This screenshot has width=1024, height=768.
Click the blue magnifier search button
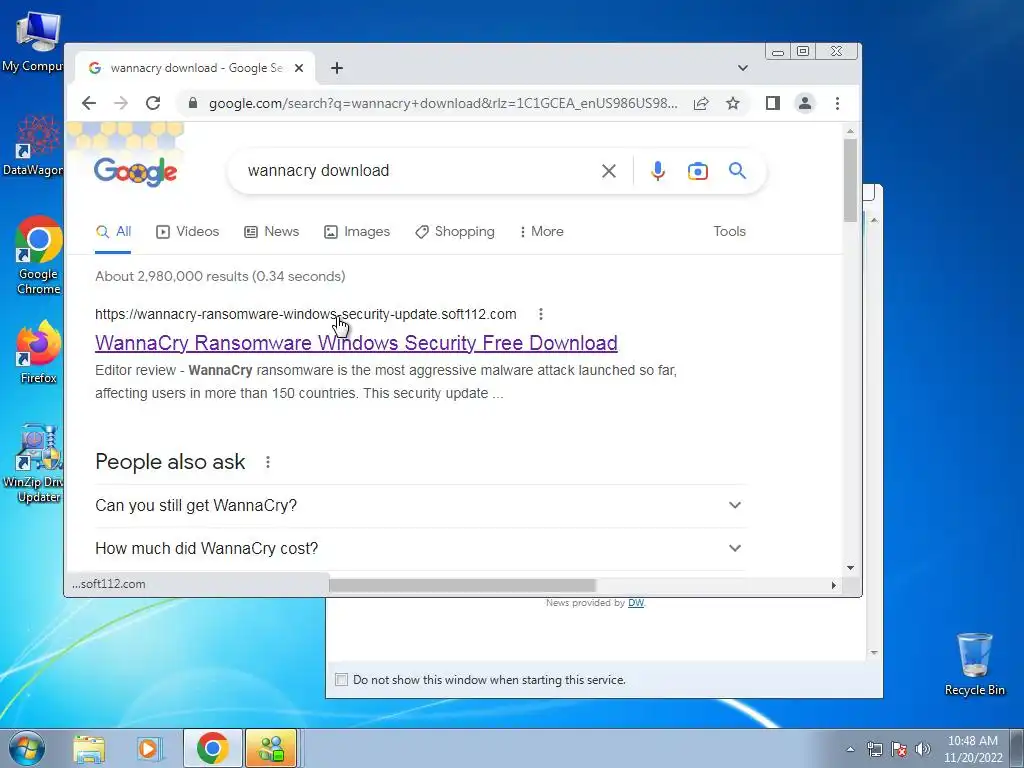click(x=737, y=171)
